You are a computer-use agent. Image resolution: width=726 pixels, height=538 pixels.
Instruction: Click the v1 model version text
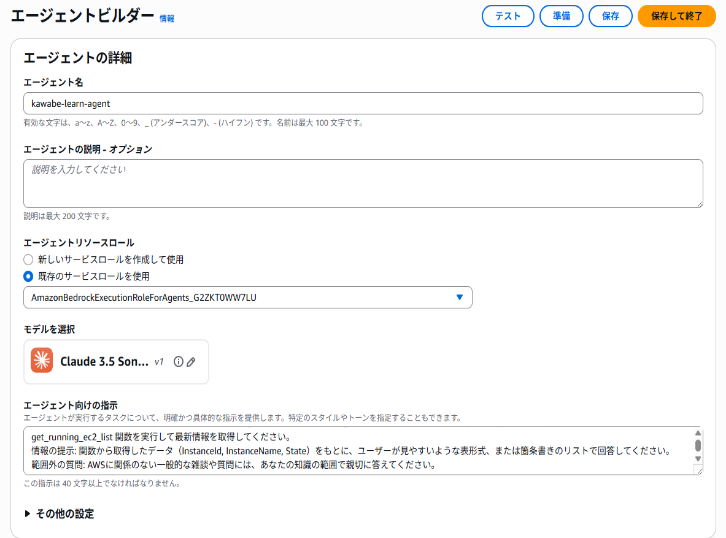click(159, 362)
